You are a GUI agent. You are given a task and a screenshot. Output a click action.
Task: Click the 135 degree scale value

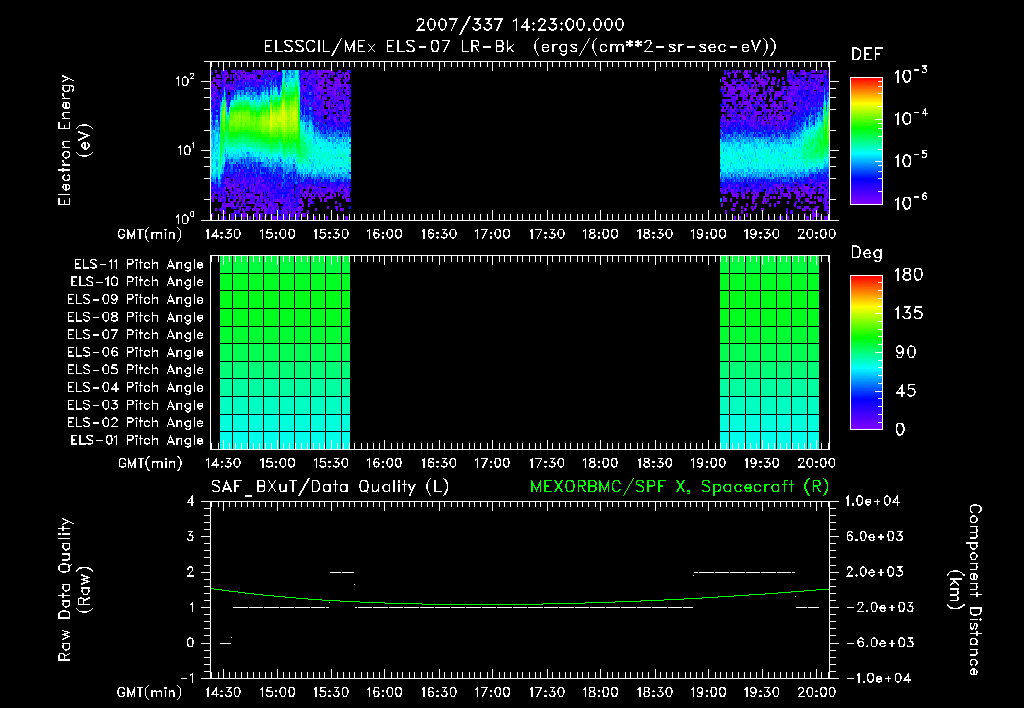[x=908, y=314]
